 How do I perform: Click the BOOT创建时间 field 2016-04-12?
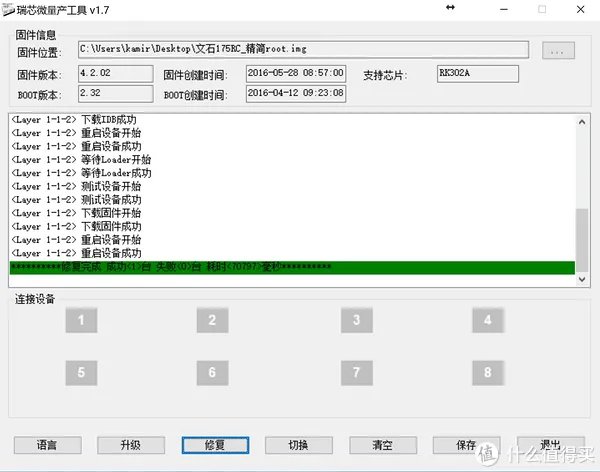click(296, 94)
